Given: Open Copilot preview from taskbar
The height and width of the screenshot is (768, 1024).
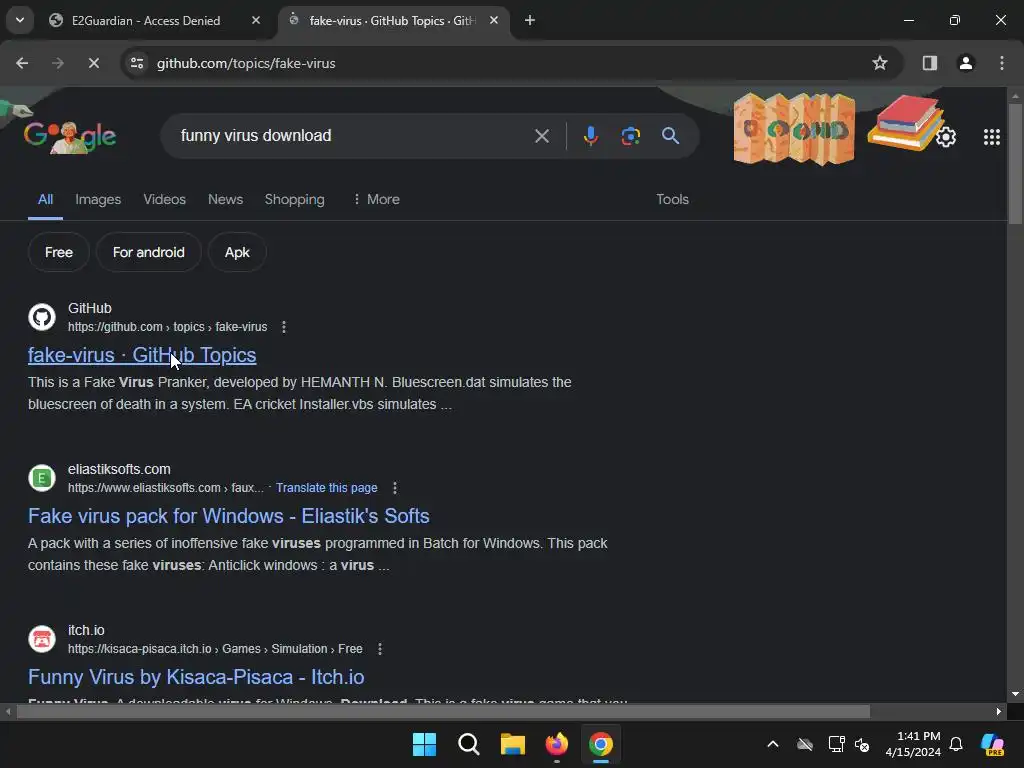Looking at the screenshot, I should (x=993, y=744).
